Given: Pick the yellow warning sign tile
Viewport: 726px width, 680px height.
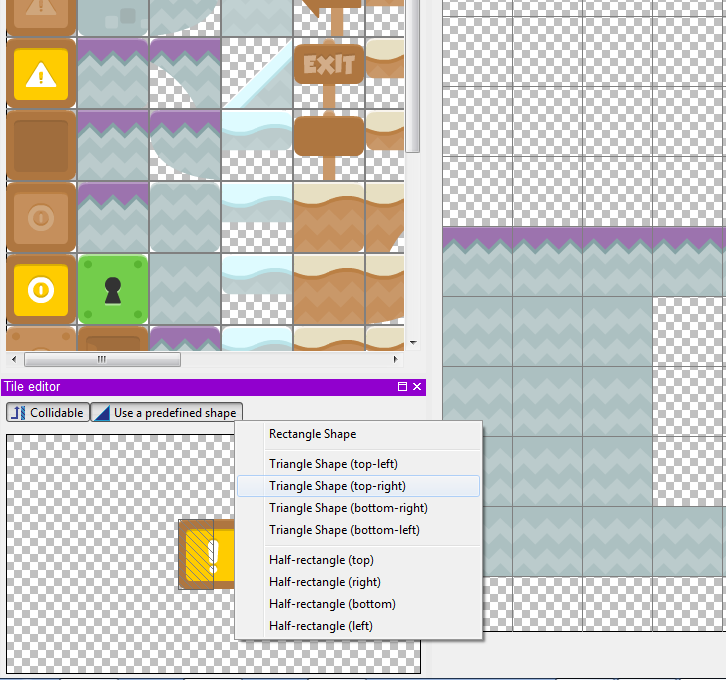Looking at the screenshot, I should [41, 74].
